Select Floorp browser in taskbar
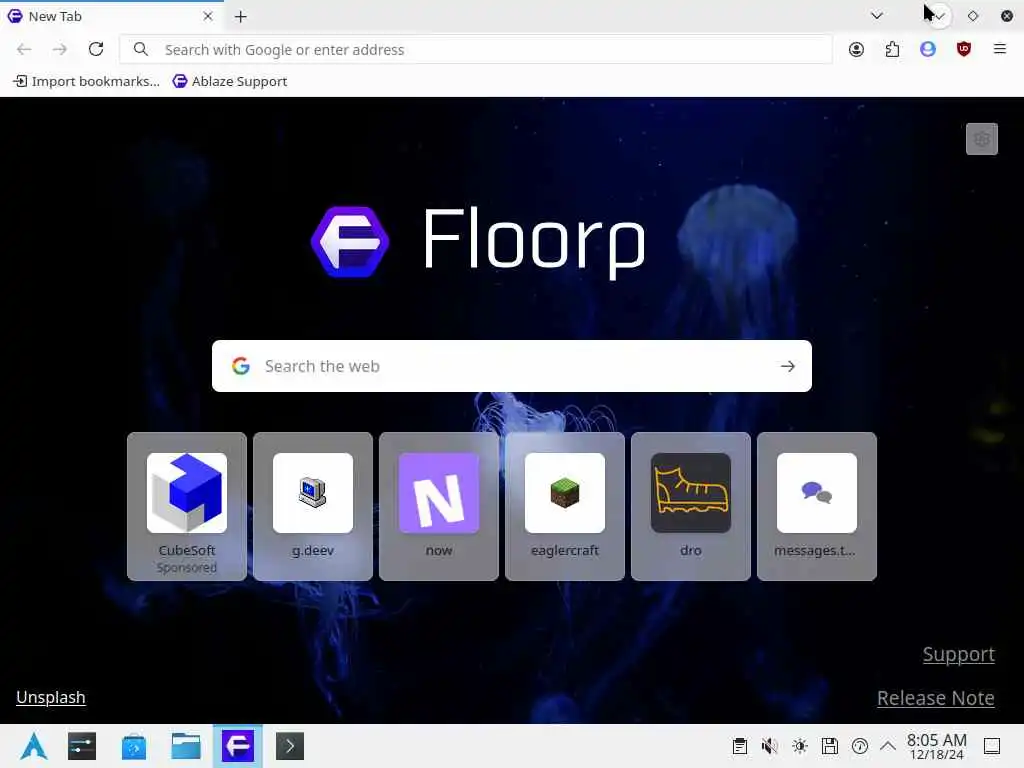Viewport: 1024px width, 768px height. click(238, 746)
